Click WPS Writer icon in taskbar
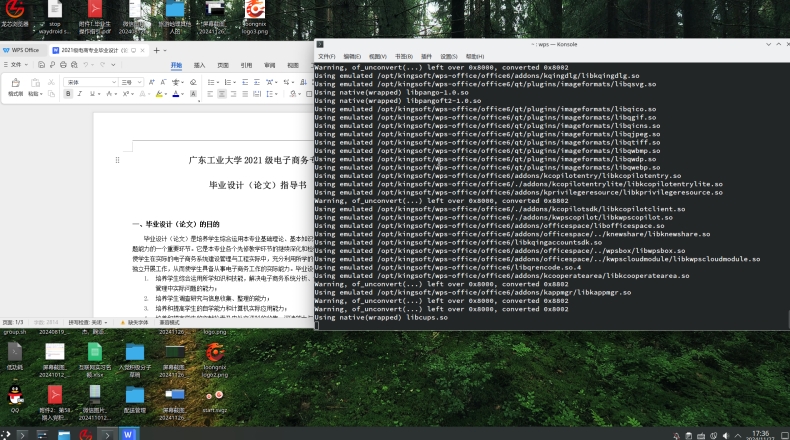The width and height of the screenshot is (790, 440). tap(128, 434)
